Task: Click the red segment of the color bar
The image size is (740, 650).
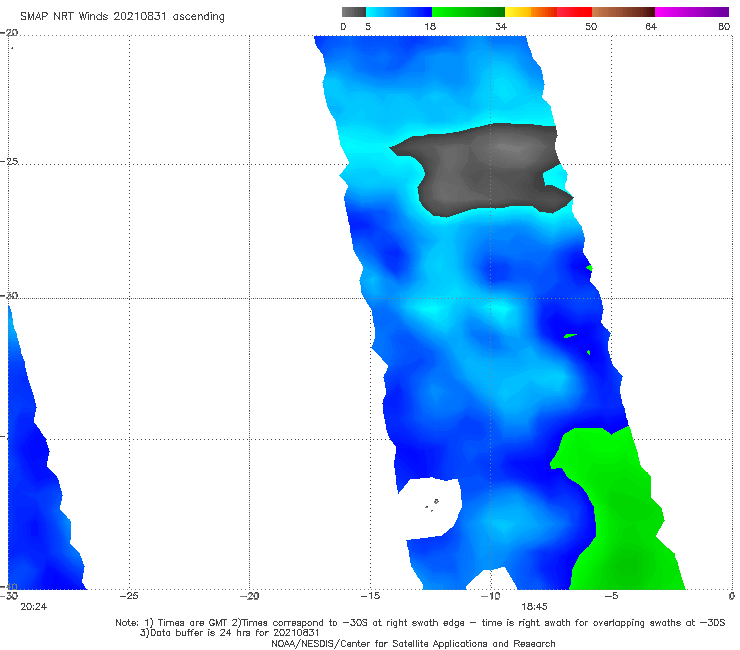Action: pos(574,12)
